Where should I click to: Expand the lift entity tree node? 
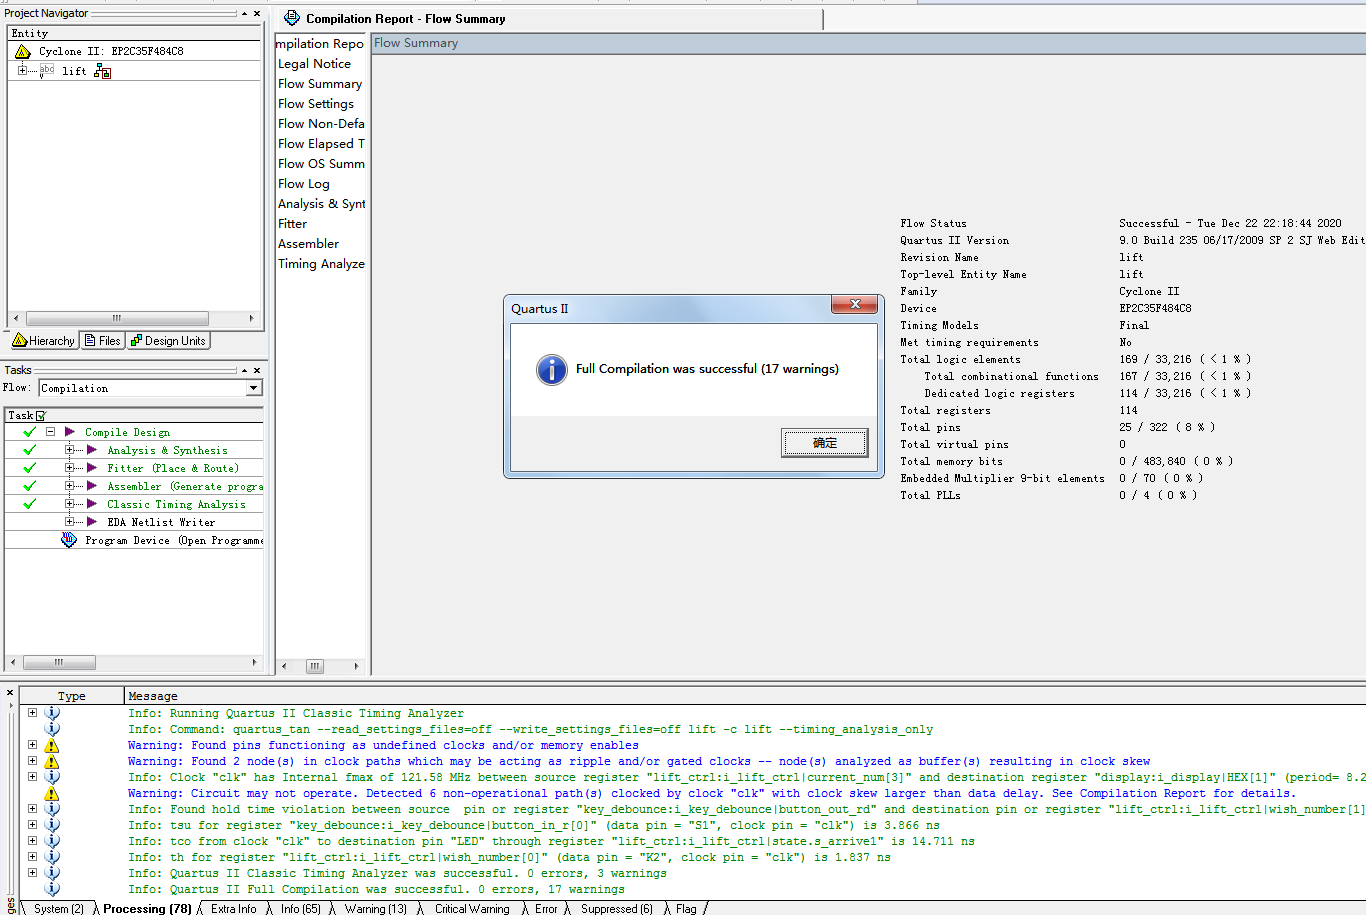coord(22,70)
